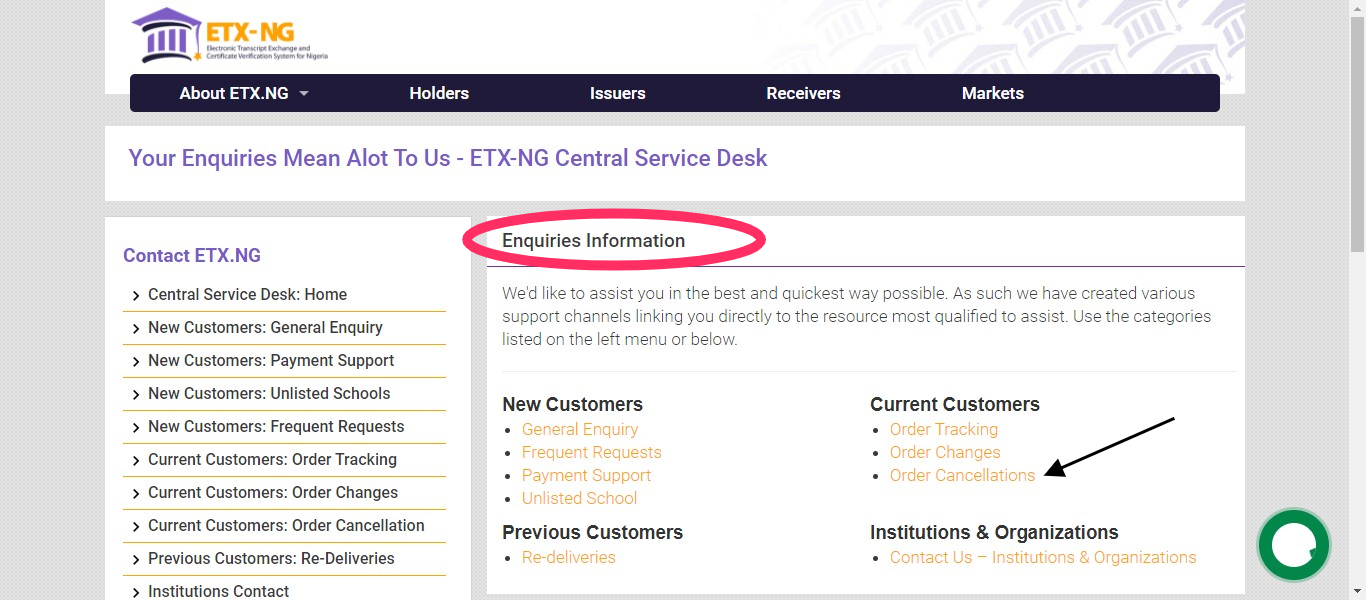Open the General Enquiry link
This screenshot has height=600, width=1366.
pos(580,429)
